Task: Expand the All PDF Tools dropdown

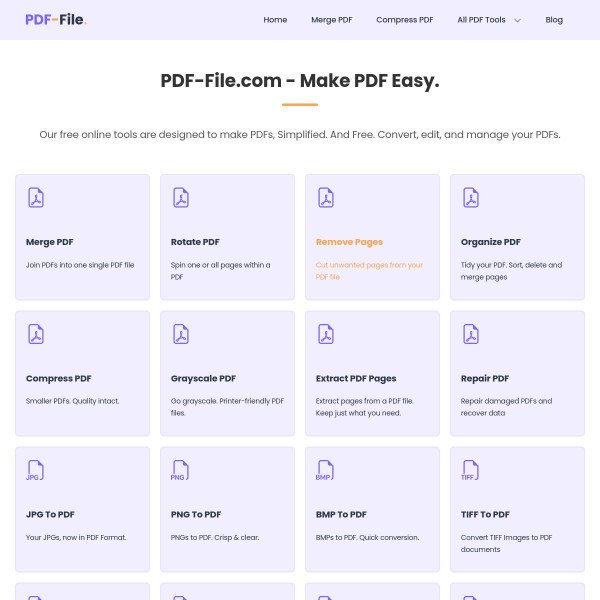Action: pos(489,20)
